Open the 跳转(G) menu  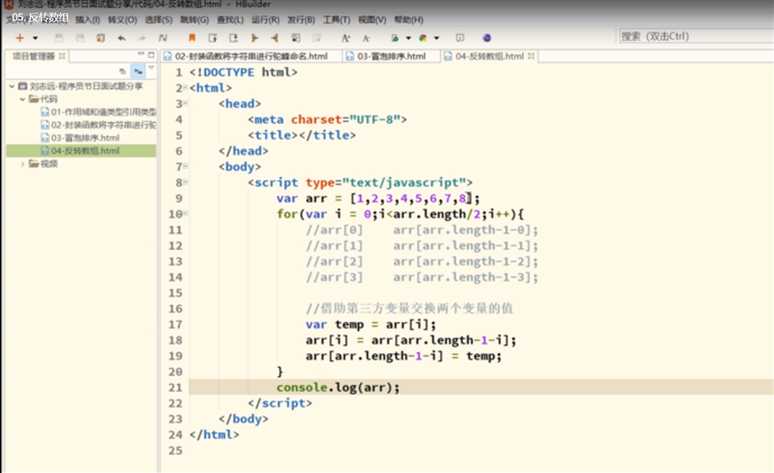pyautogui.click(x=194, y=20)
